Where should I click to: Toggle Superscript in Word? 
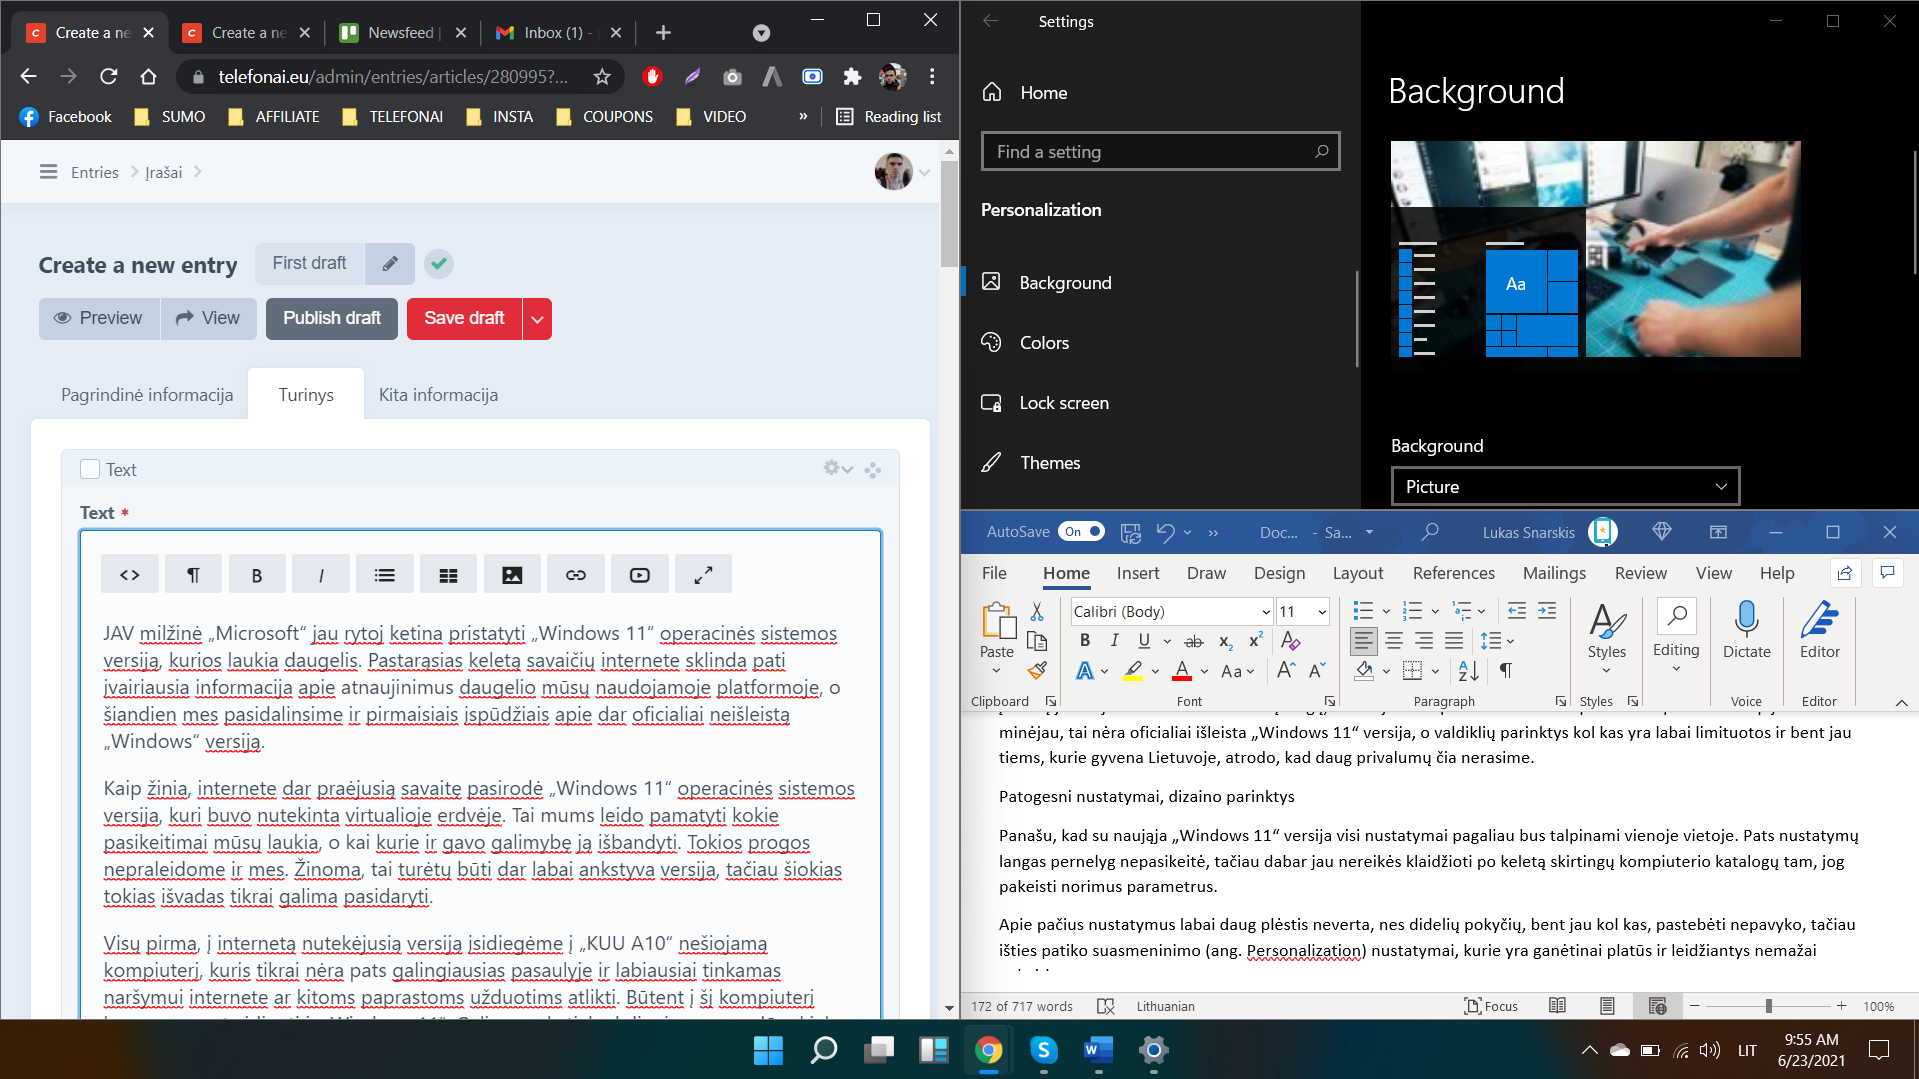coord(1256,641)
